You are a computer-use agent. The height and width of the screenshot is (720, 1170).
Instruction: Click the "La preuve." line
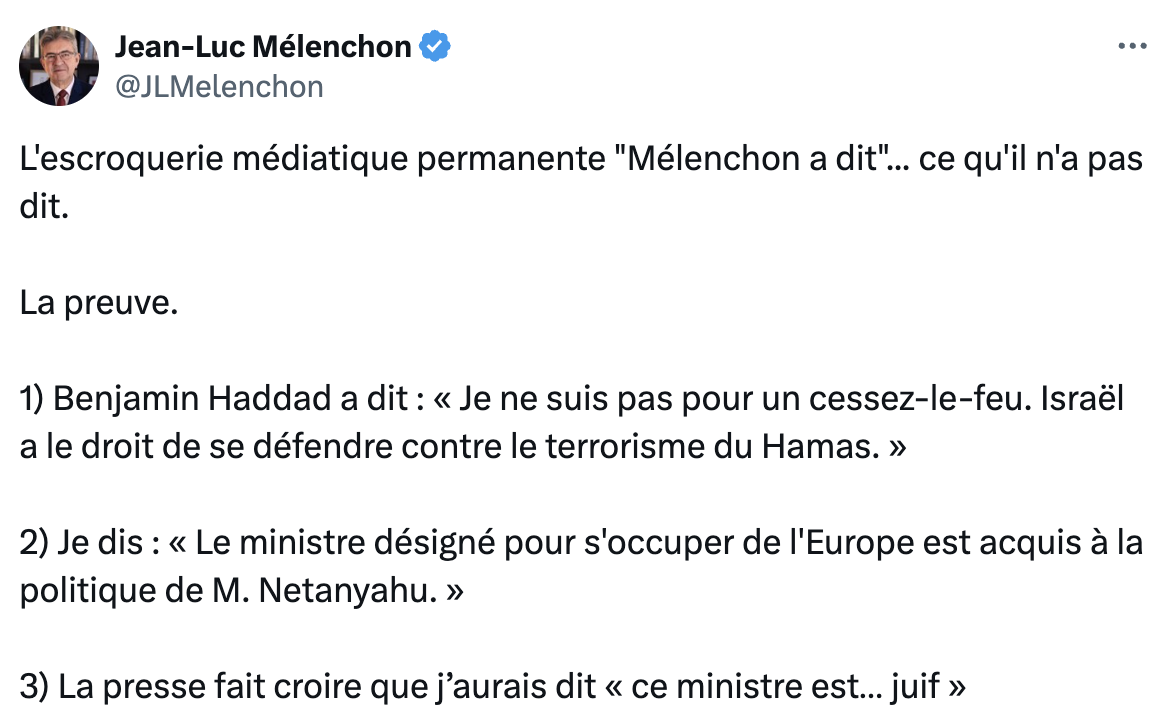coord(99,303)
